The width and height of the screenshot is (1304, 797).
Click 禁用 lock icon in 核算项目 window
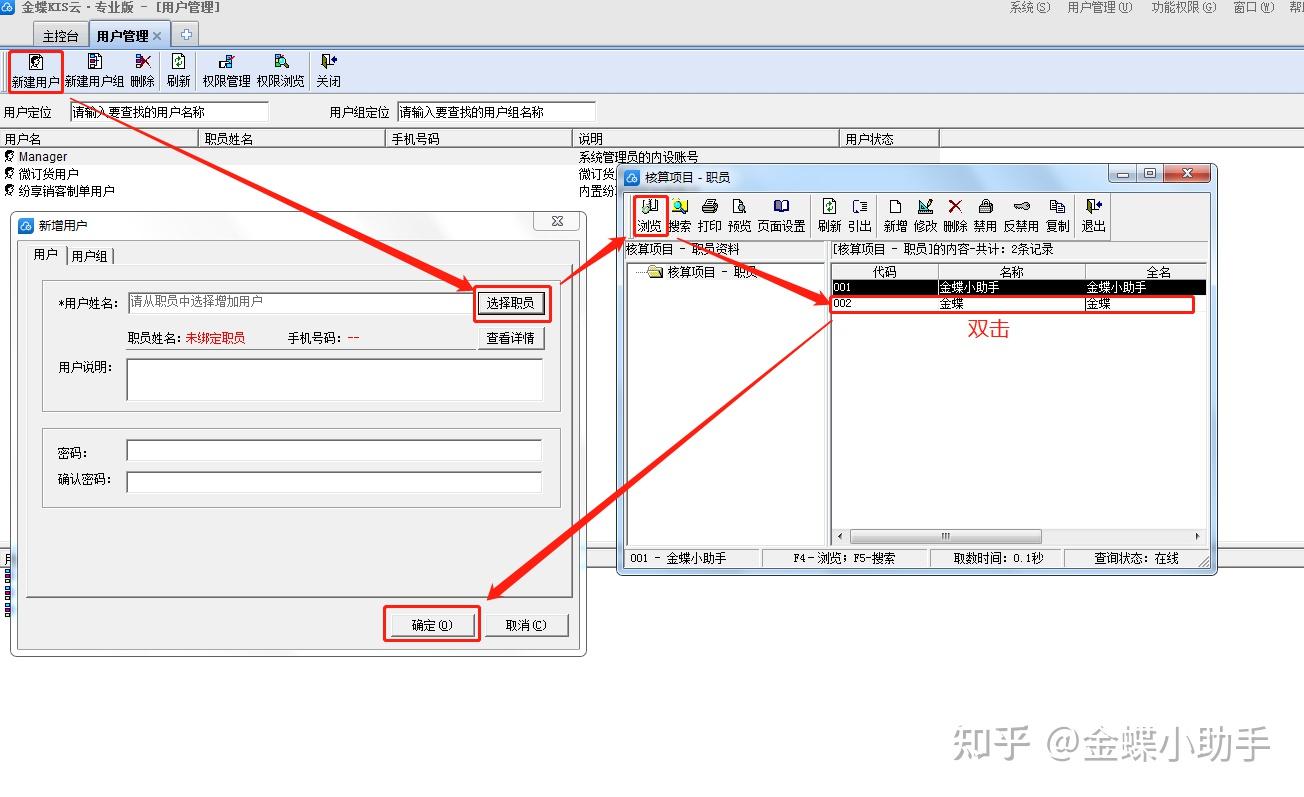985,215
